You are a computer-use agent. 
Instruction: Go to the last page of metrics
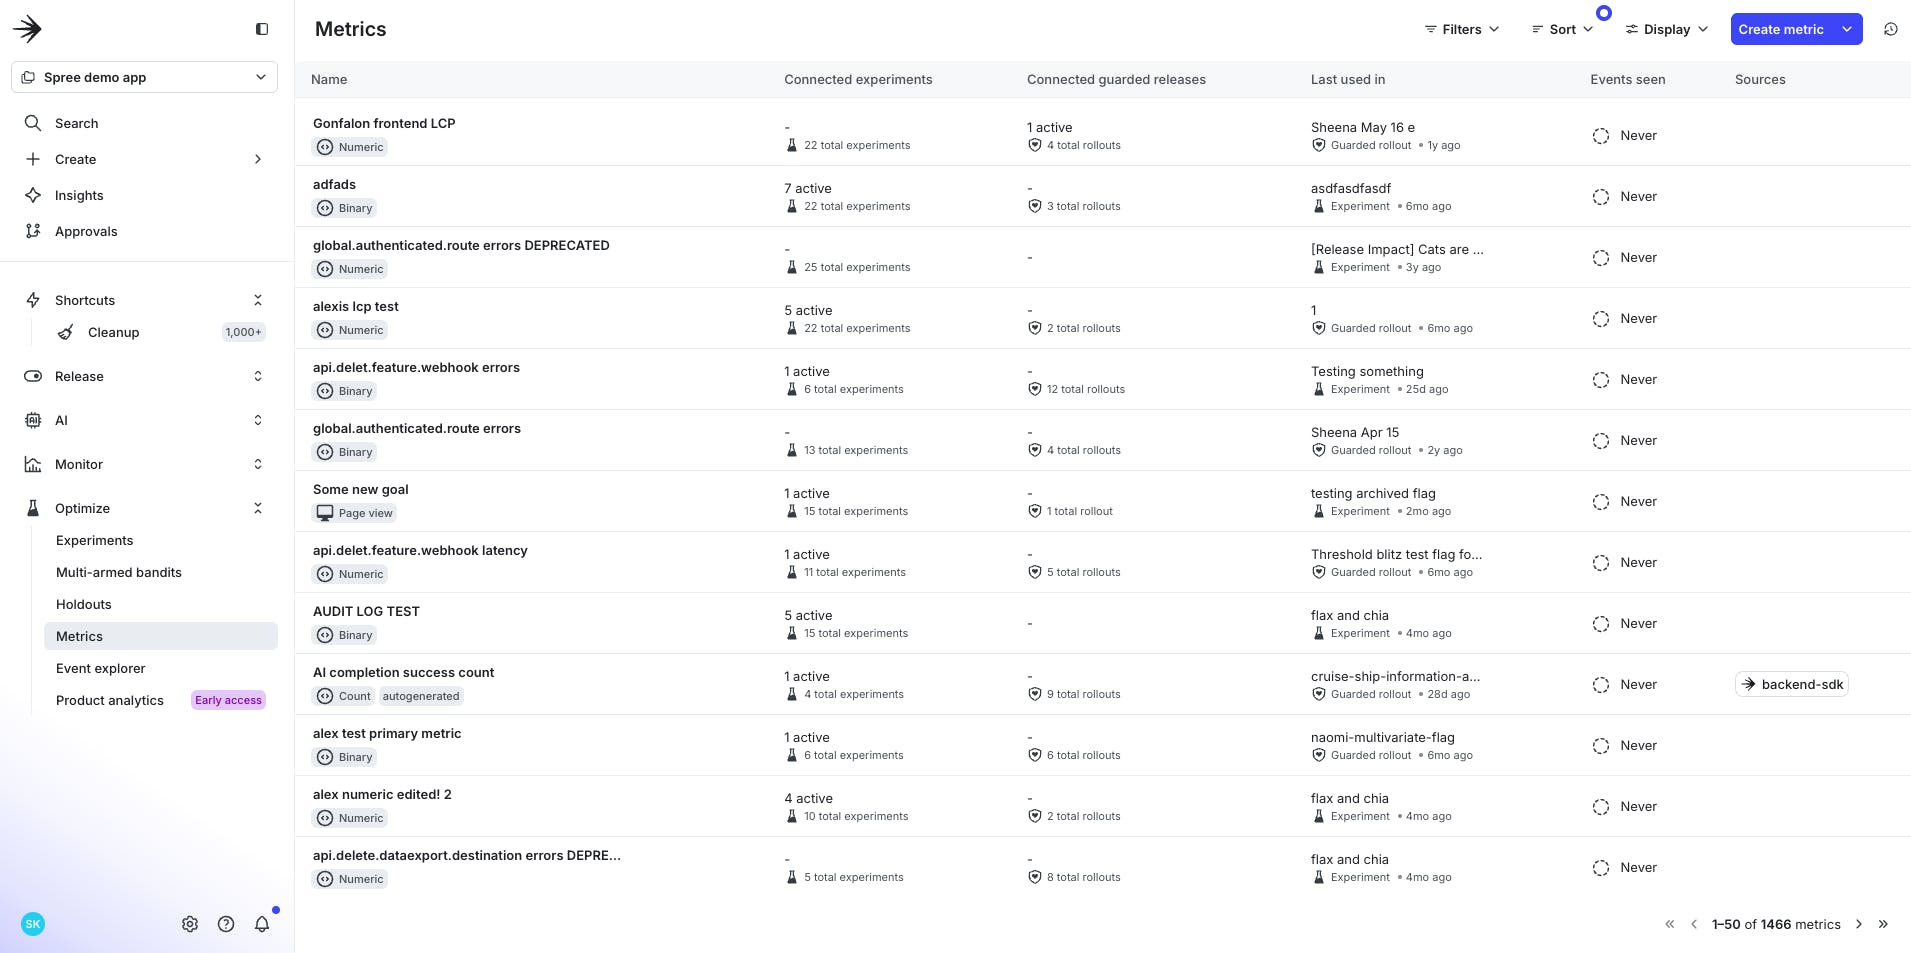coord(1883,924)
